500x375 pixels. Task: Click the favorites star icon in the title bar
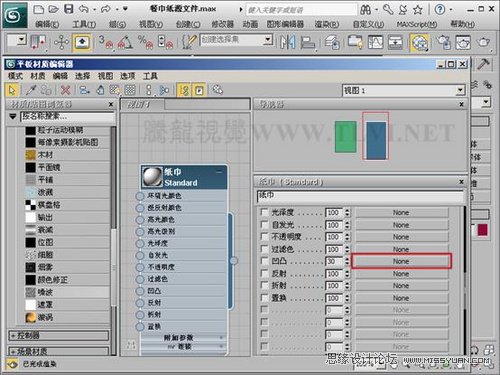tap(418, 10)
